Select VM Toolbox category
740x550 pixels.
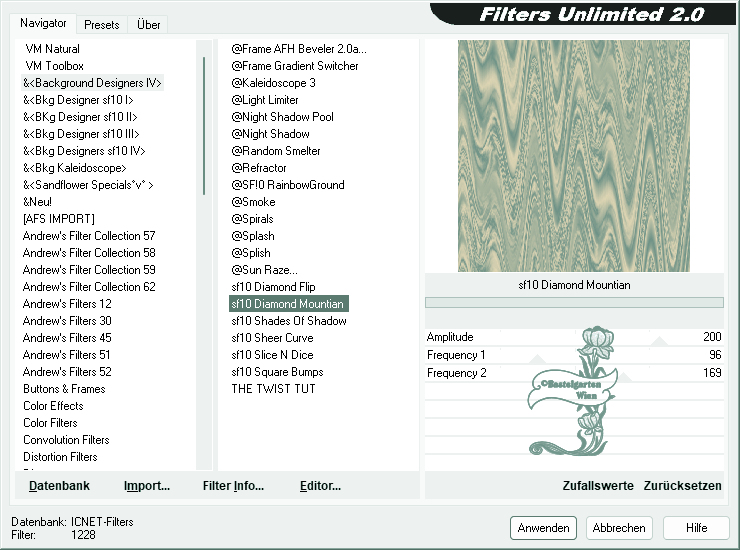pyautogui.click(x=54, y=66)
